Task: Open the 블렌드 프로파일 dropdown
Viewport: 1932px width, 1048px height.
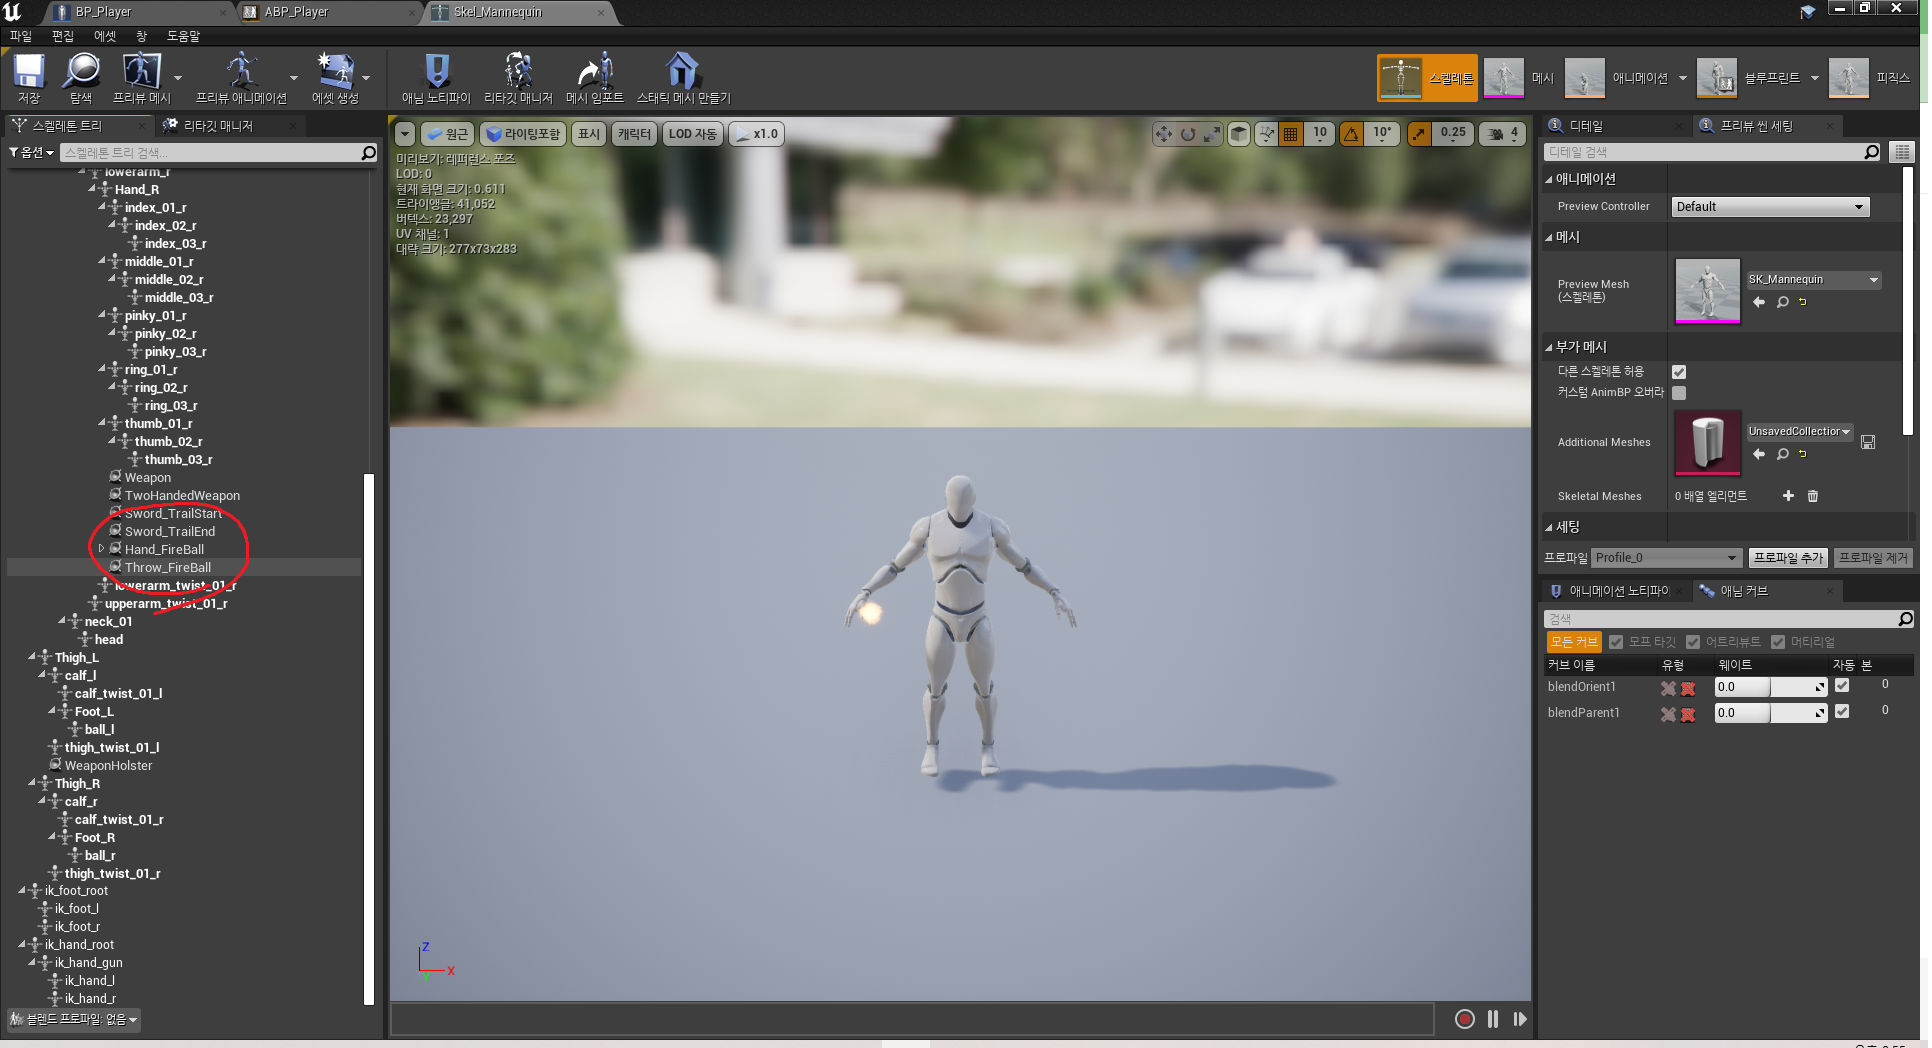Action: [74, 1020]
